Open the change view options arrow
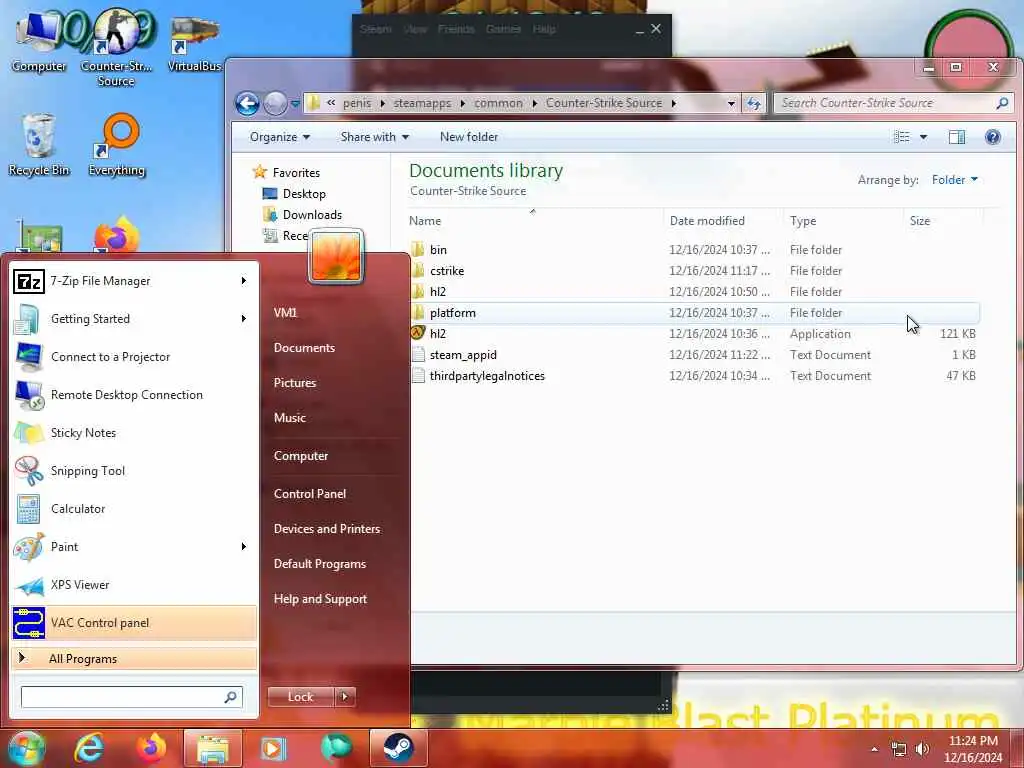This screenshot has height=768, width=1024. click(x=923, y=137)
